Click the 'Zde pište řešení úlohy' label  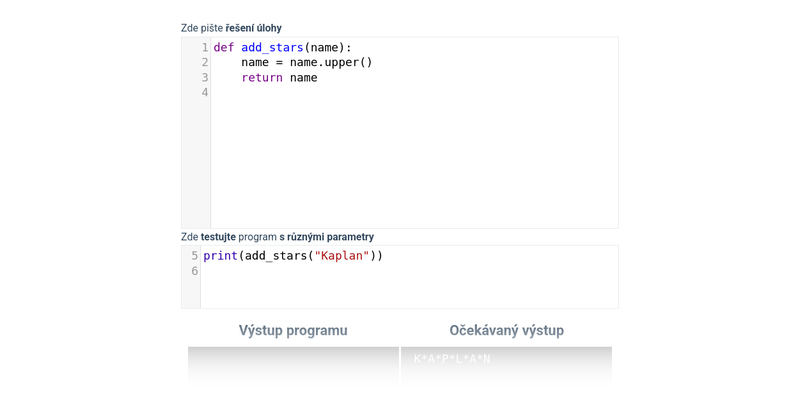pyautogui.click(x=231, y=28)
